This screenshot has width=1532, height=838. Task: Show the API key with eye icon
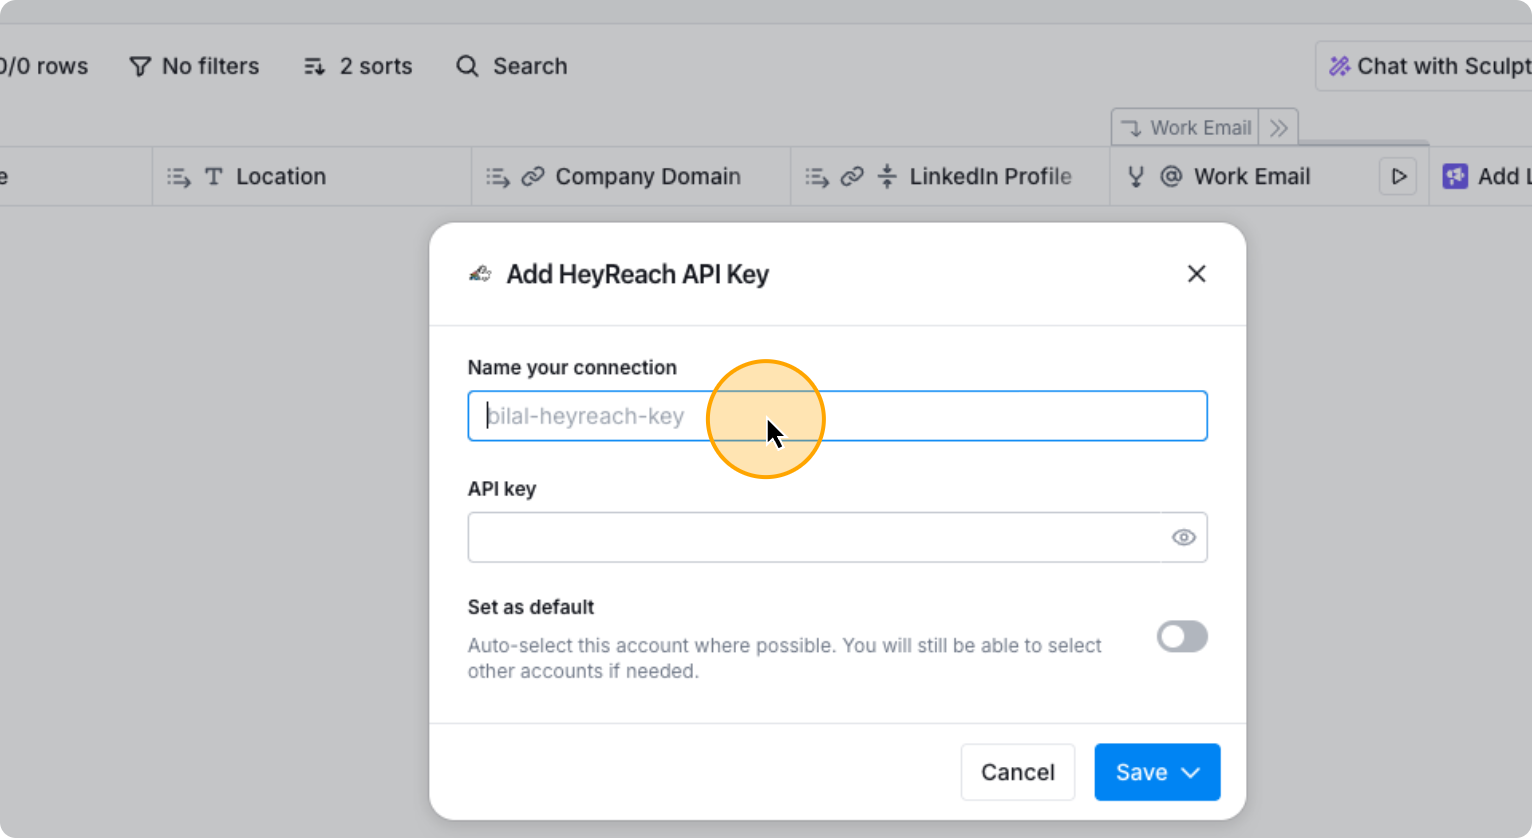(1183, 538)
